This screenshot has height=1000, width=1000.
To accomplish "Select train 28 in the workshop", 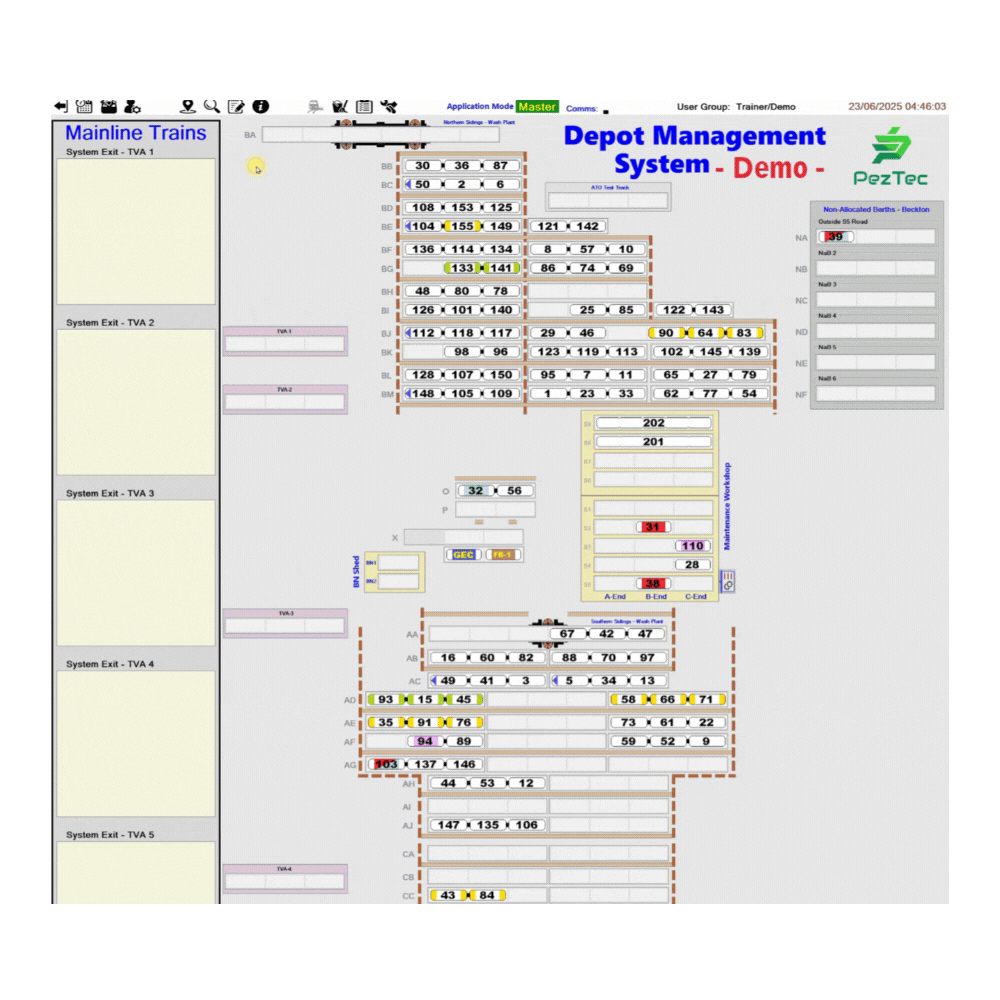I will pos(692,564).
